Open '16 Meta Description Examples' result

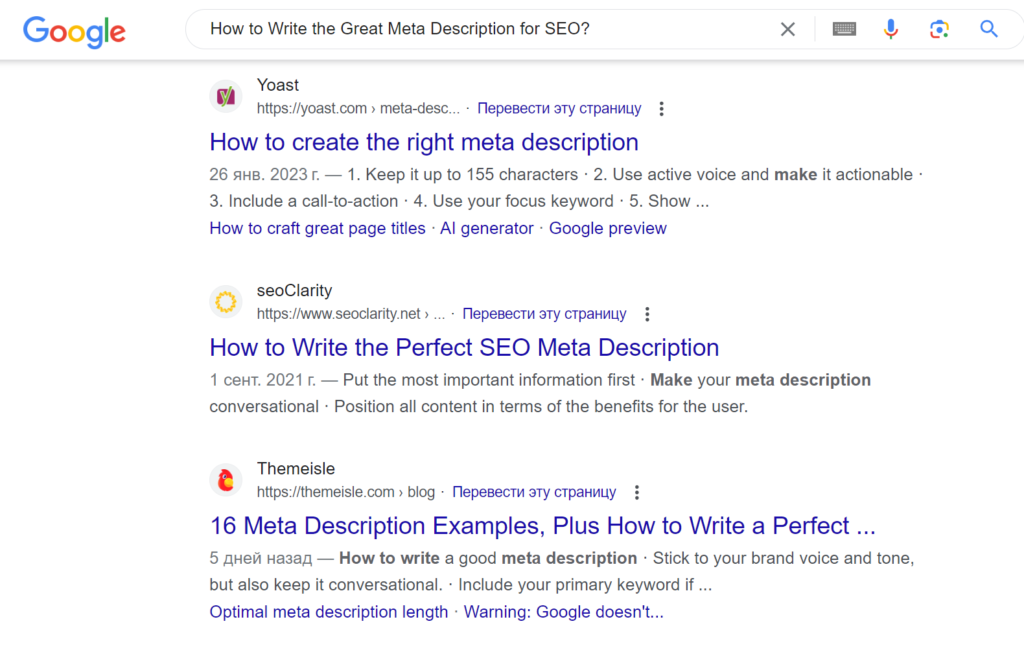[542, 526]
